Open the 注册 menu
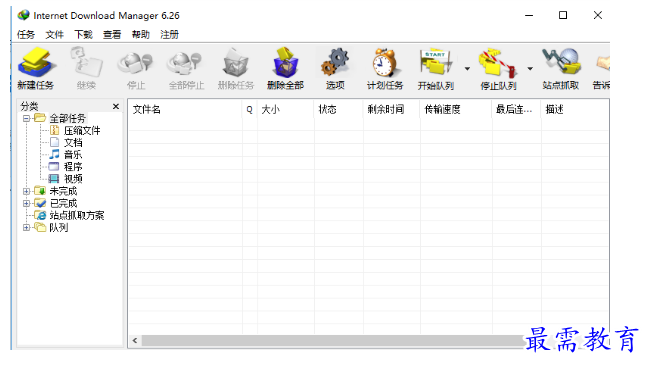This screenshot has width=647, height=371. [x=170, y=35]
